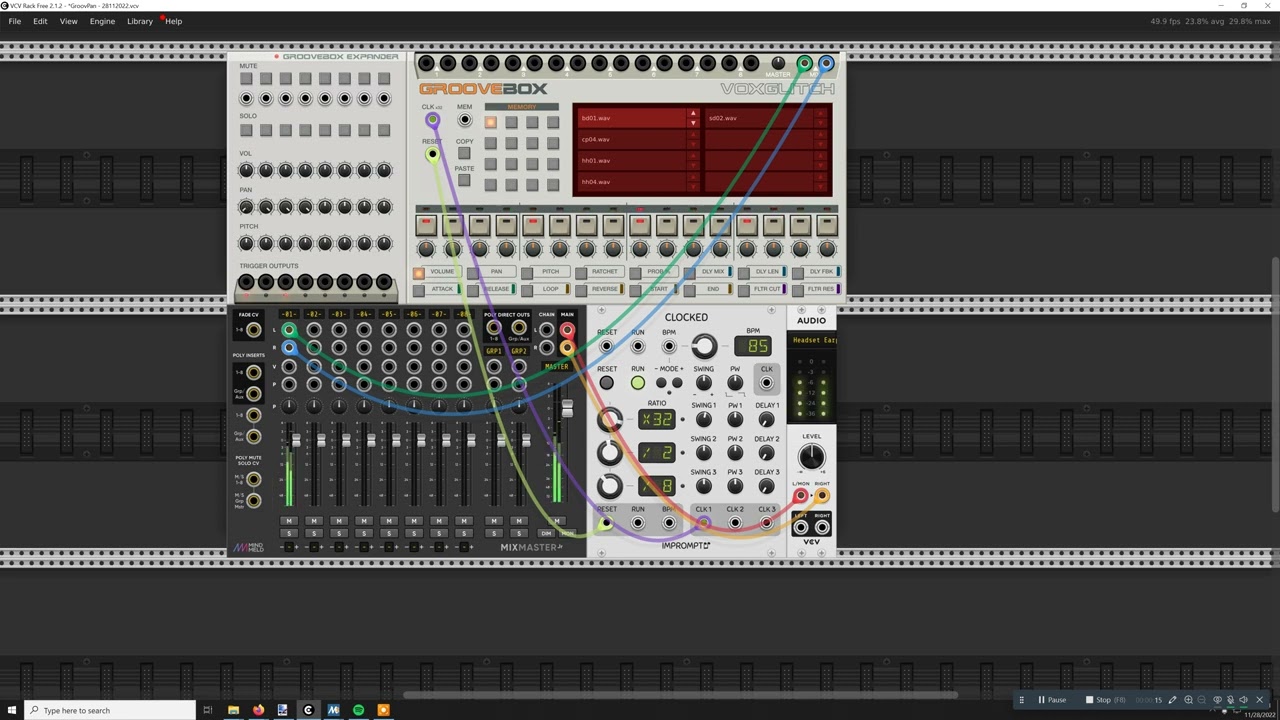The height and width of the screenshot is (720, 1280).
Task: Click the Clocked BPM display showing 85
Action: coord(752,346)
